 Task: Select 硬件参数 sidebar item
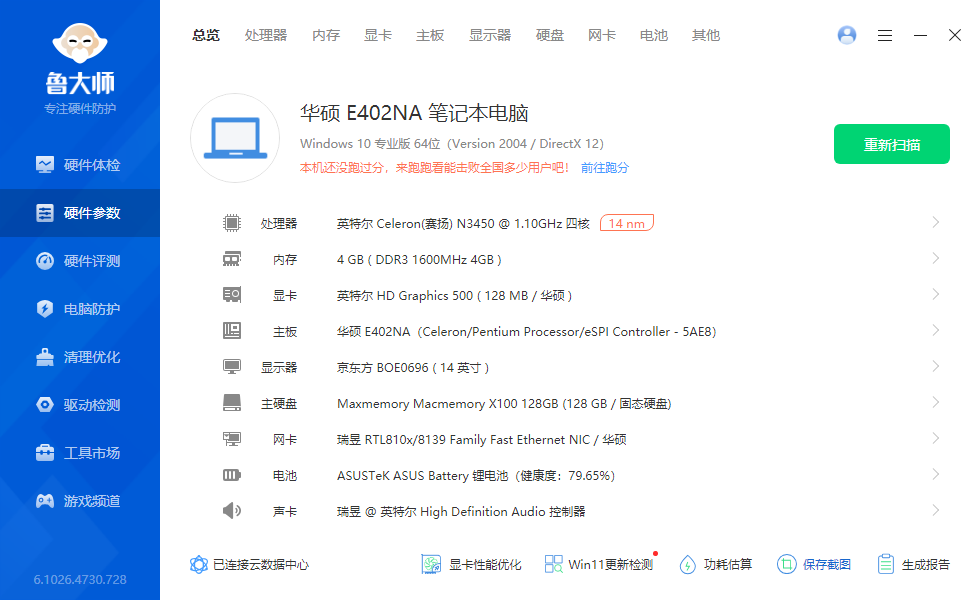80,213
